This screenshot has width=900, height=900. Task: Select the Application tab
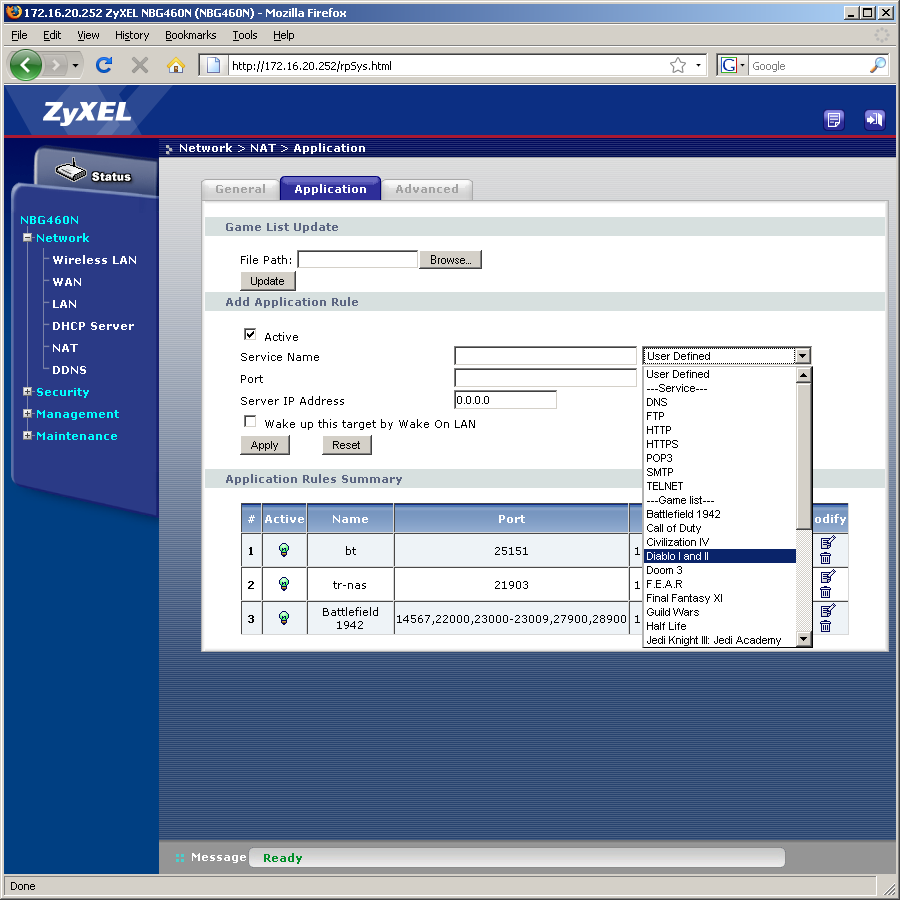pyautogui.click(x=331, y=188)
